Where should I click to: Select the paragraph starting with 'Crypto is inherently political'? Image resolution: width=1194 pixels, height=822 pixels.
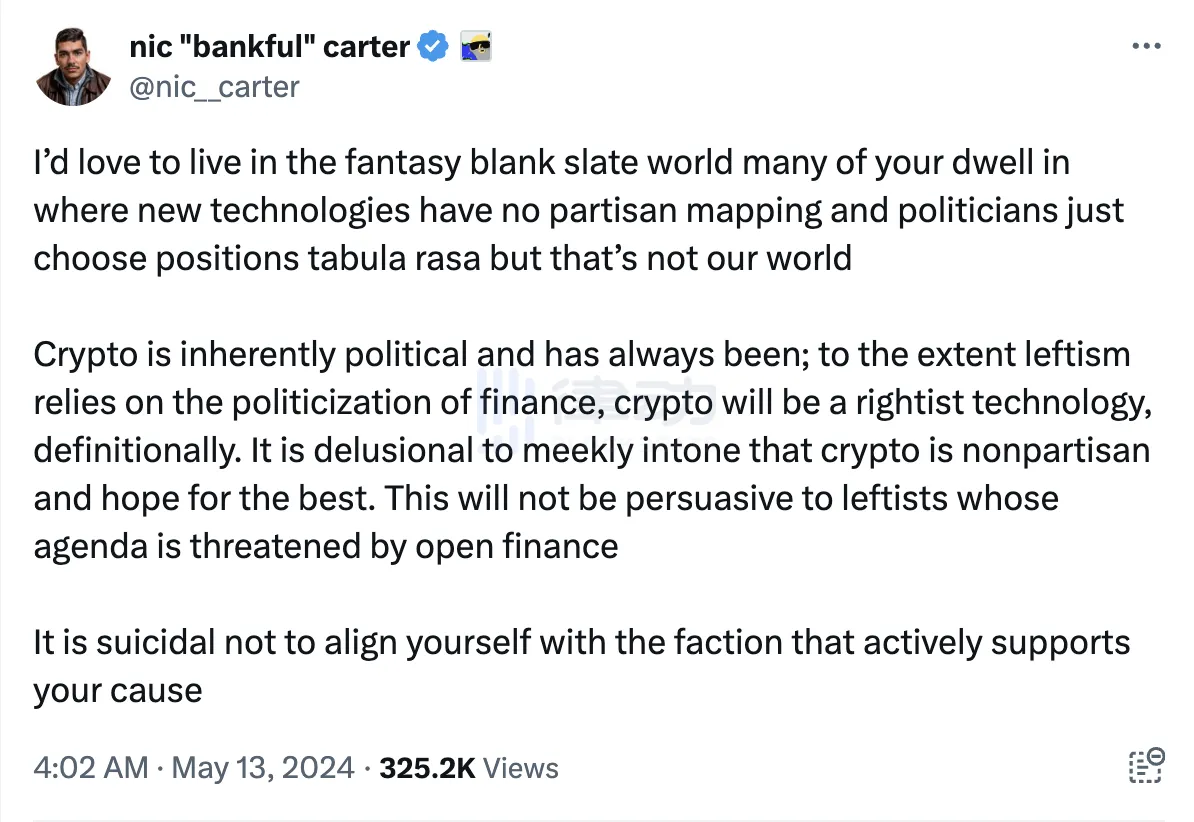[x=580, y=450]
